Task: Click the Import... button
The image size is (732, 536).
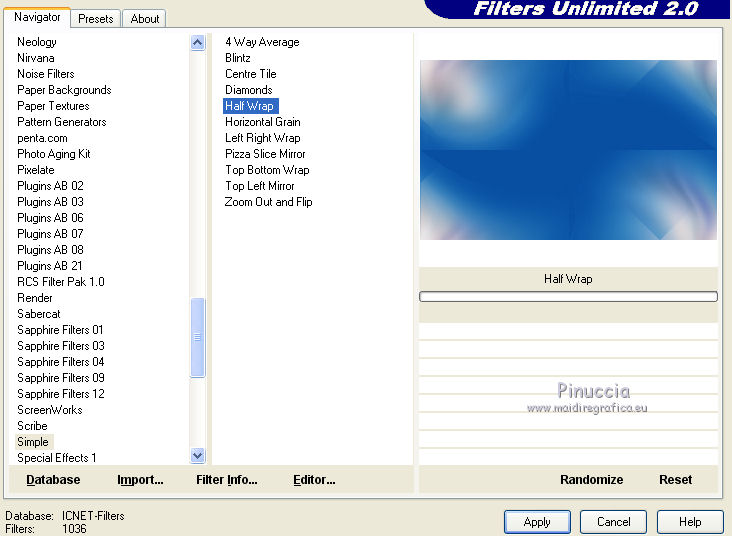Action: pos(140,480)
